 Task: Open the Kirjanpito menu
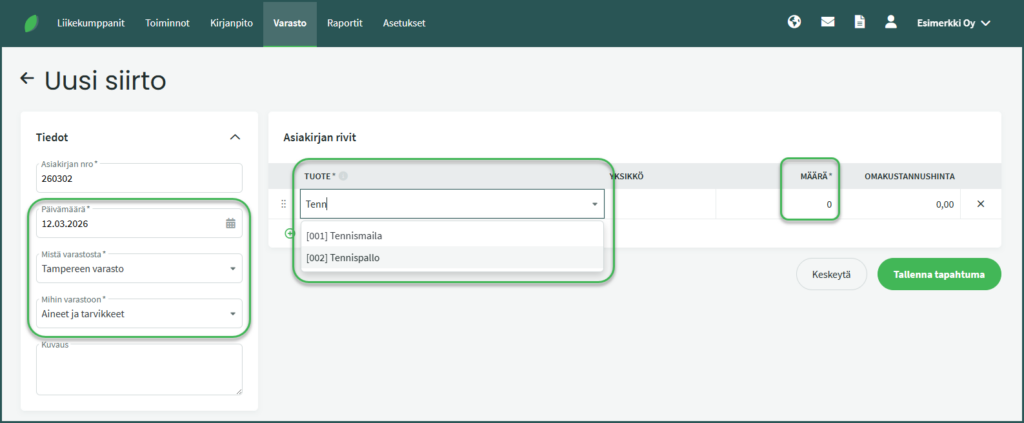[231, 23]
